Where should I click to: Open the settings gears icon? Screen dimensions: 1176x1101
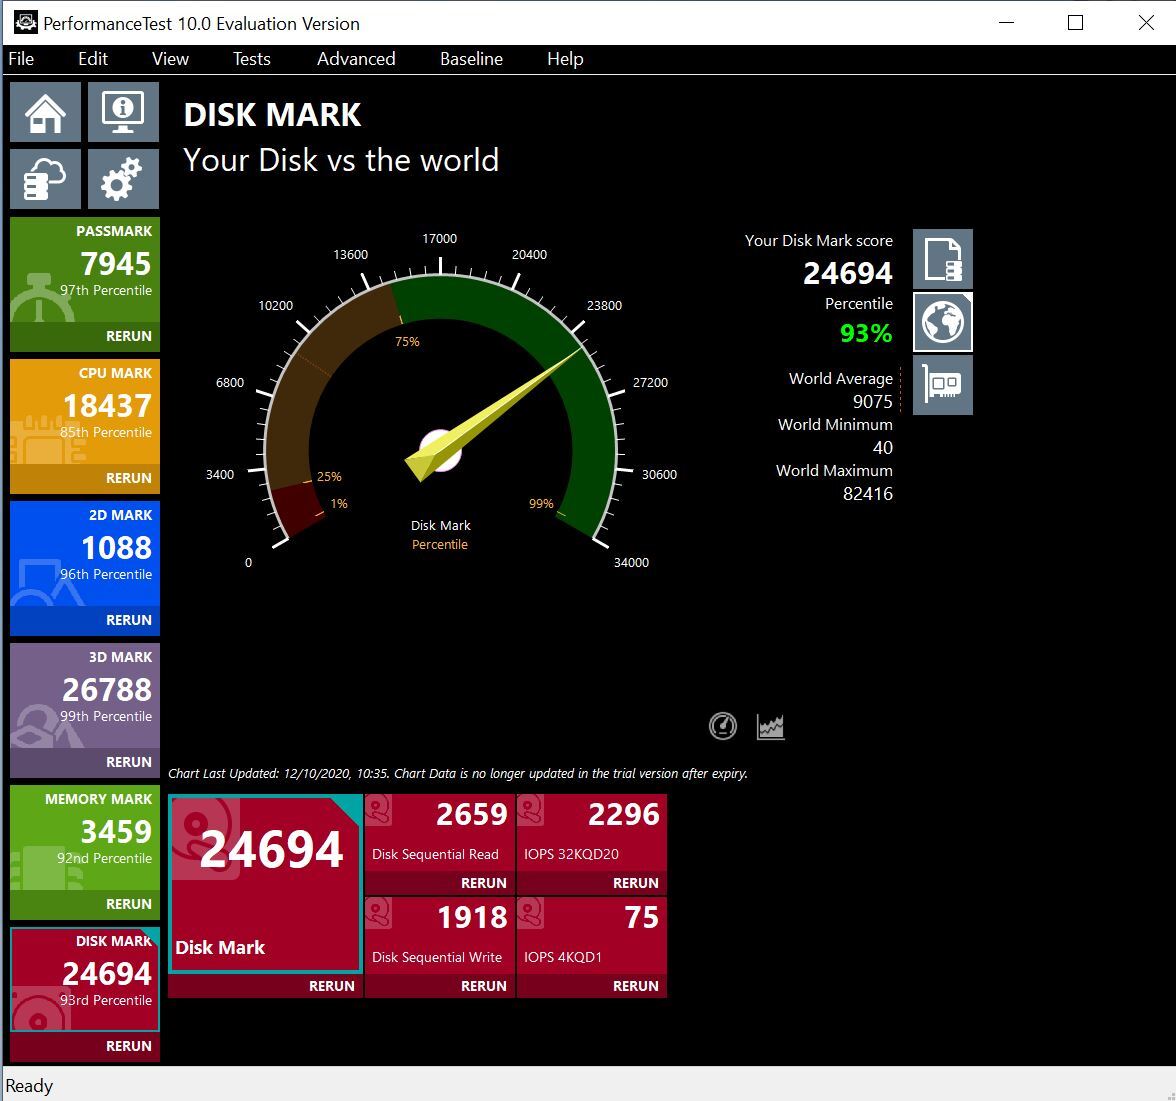coord(123,178)
